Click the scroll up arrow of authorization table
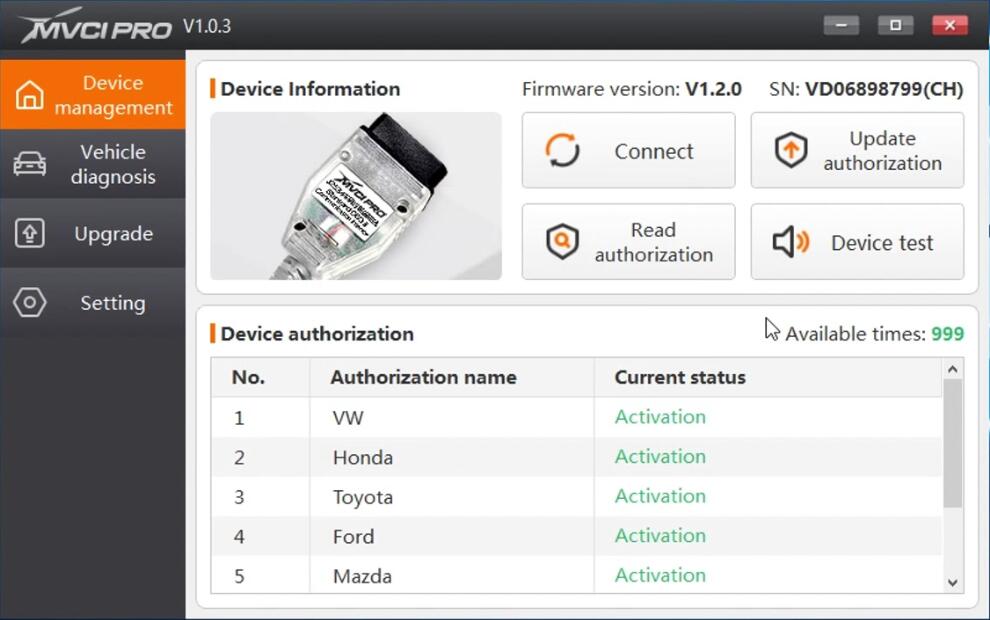This screenshot has height=620, width=990. (953, 369)
